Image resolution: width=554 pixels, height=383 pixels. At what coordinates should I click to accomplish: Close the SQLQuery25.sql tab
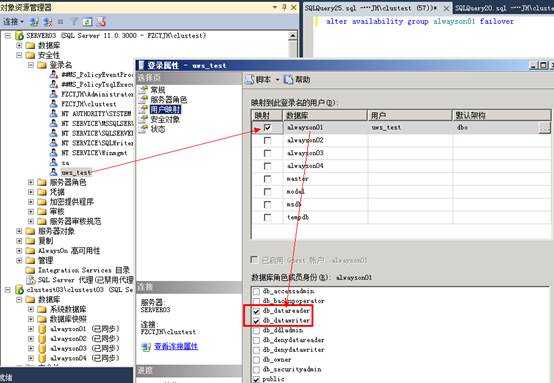click(x=446, y=8)
